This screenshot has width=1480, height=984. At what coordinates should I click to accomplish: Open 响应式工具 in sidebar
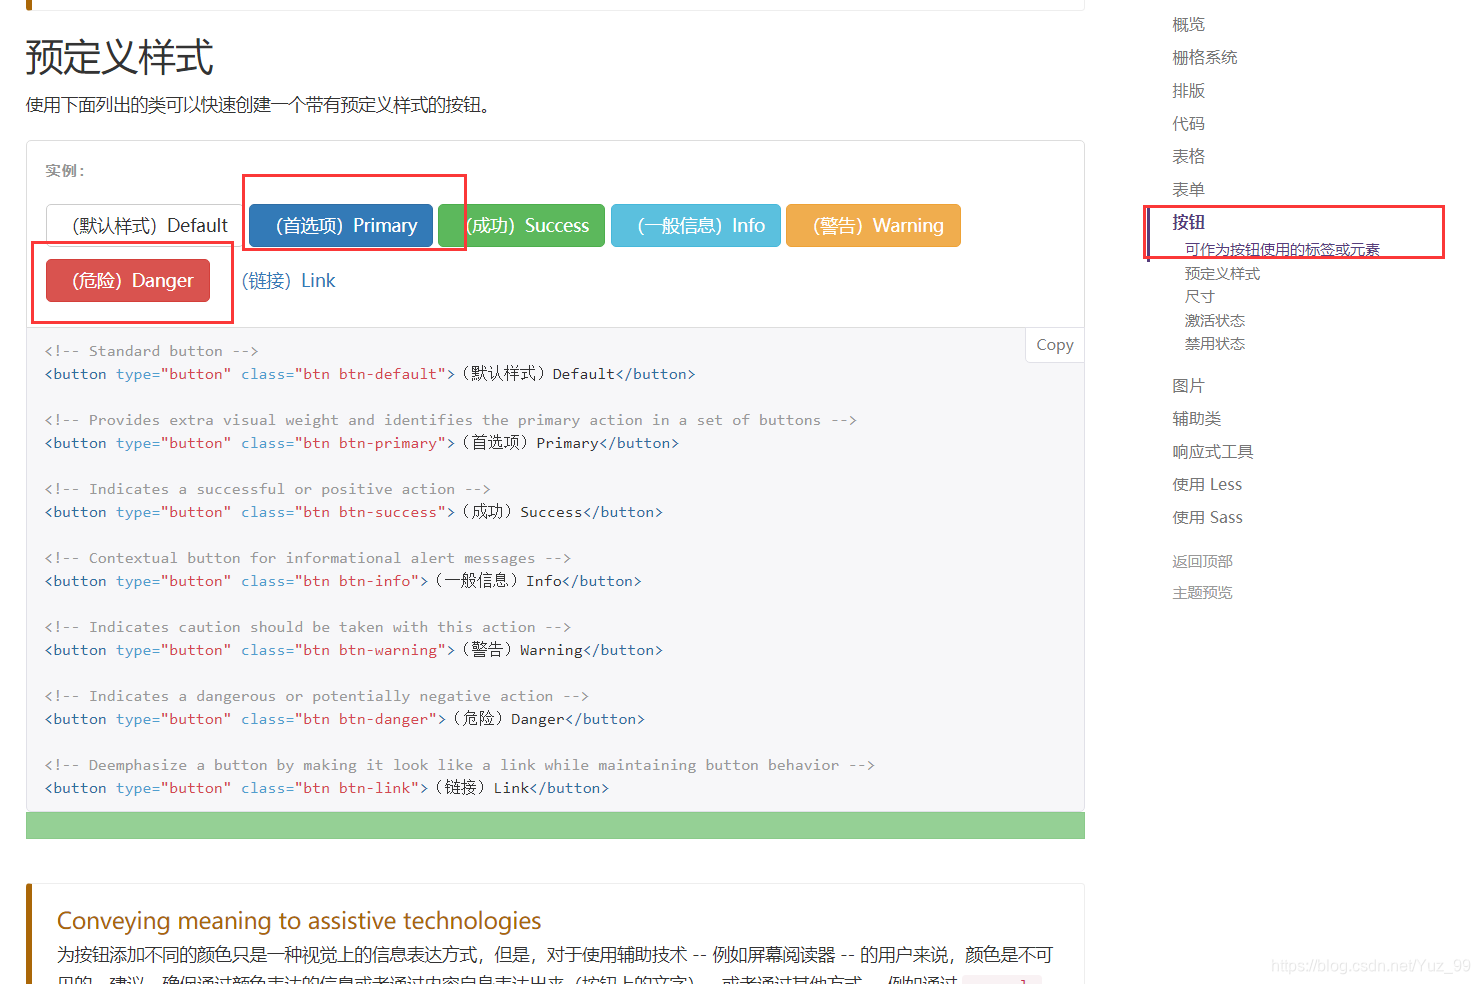(1212, 451)
